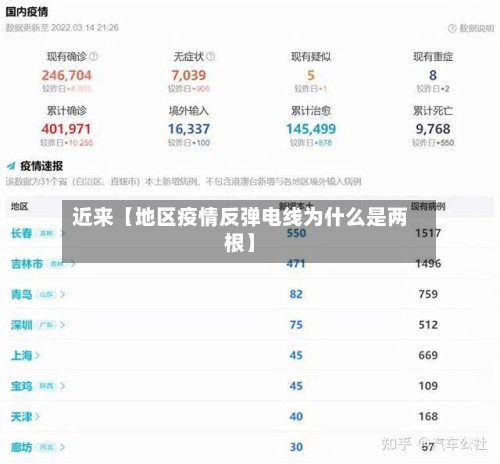Viewport: 500px width, 464px height.
Task: Select 廊坊 new local cases value 30
Action: (296, 447)
